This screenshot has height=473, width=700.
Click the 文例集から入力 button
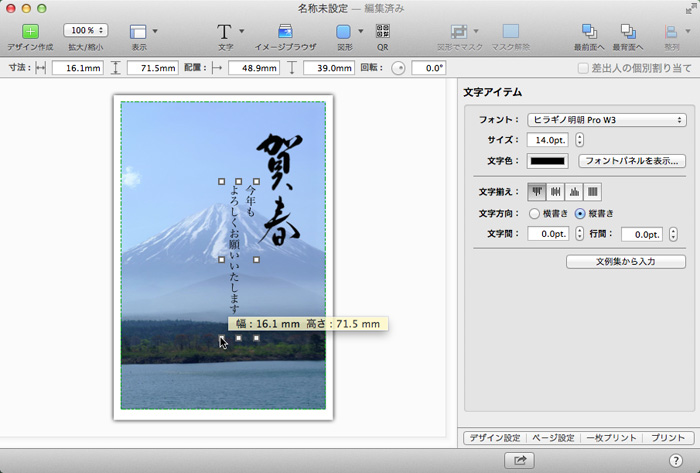click(625, 261)
